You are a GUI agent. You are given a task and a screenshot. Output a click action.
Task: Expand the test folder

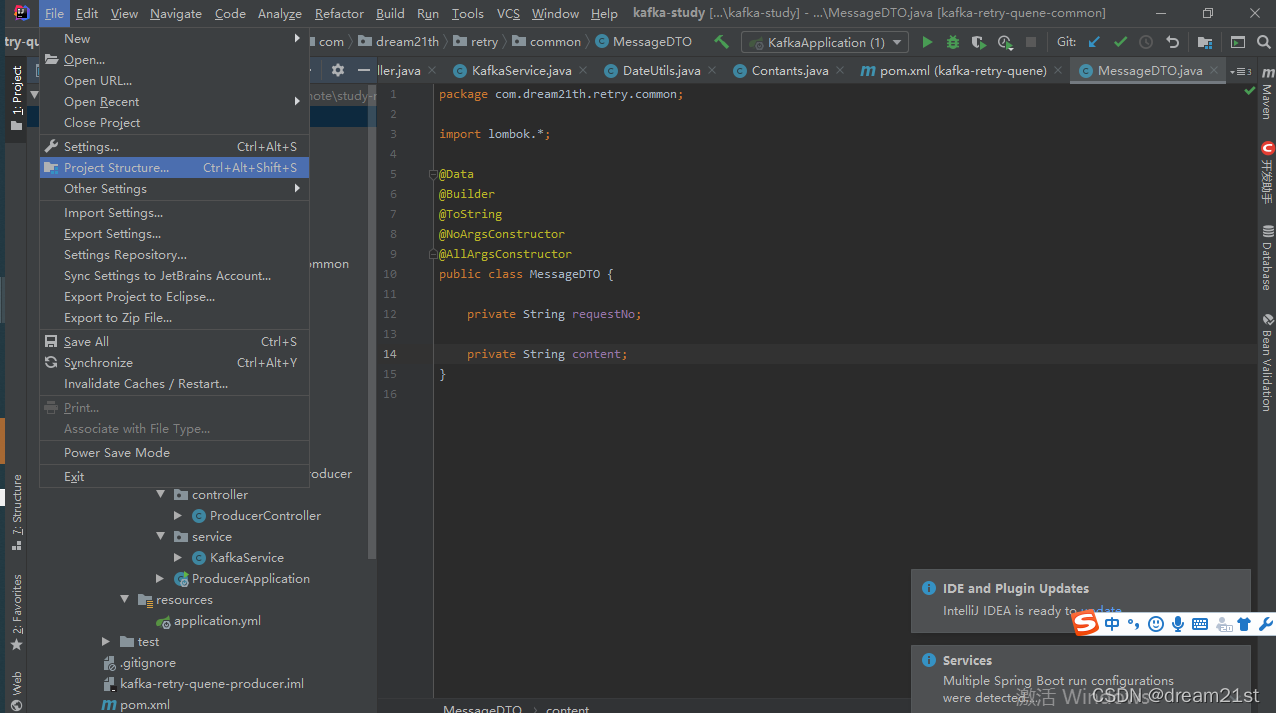106,642
